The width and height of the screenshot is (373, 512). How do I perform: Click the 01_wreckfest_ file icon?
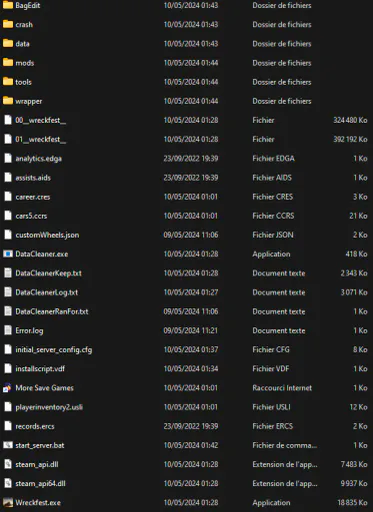(x=8, y=139)
